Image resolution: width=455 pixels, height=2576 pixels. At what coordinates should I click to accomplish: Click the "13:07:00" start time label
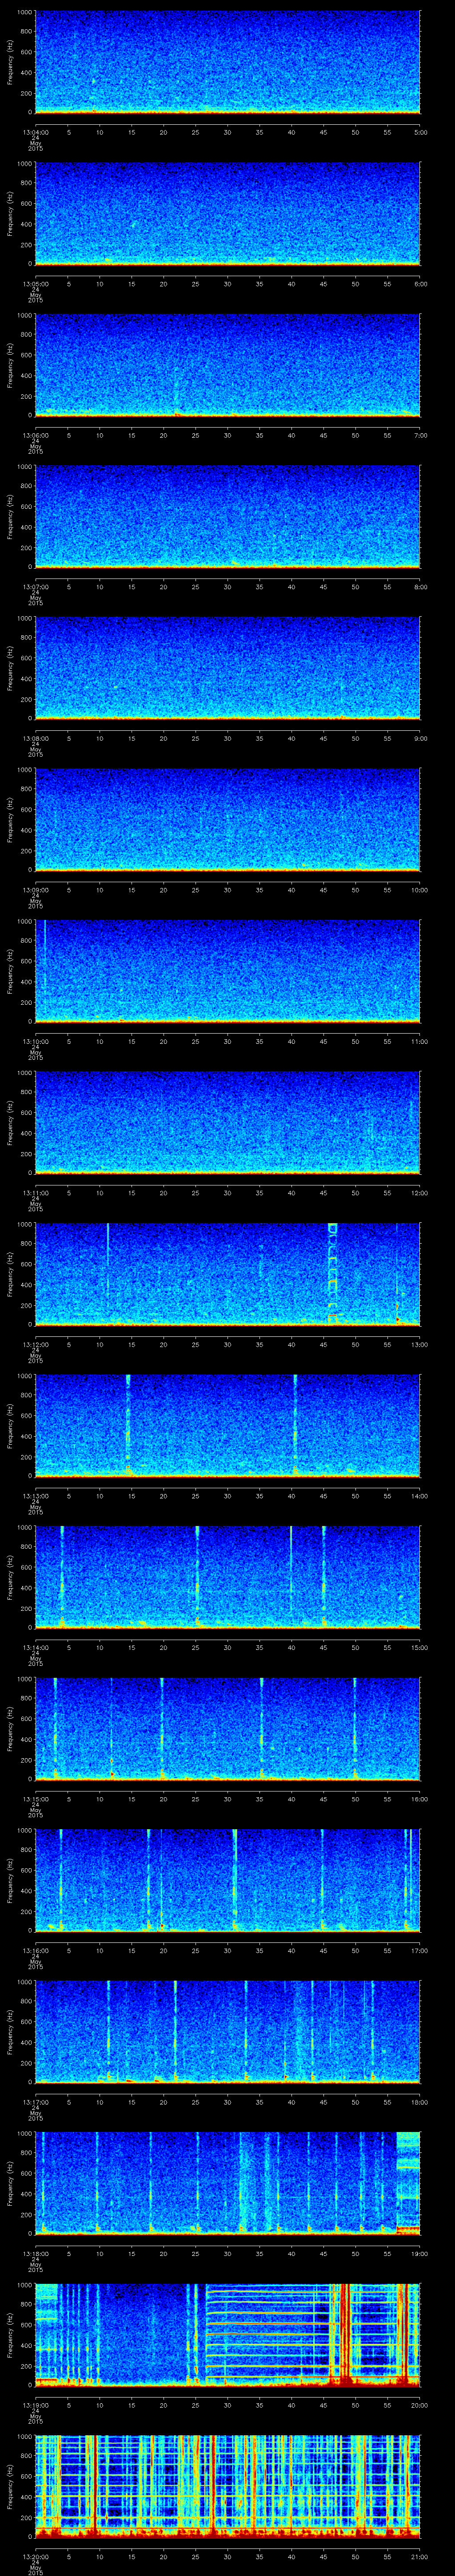[35, 587]
